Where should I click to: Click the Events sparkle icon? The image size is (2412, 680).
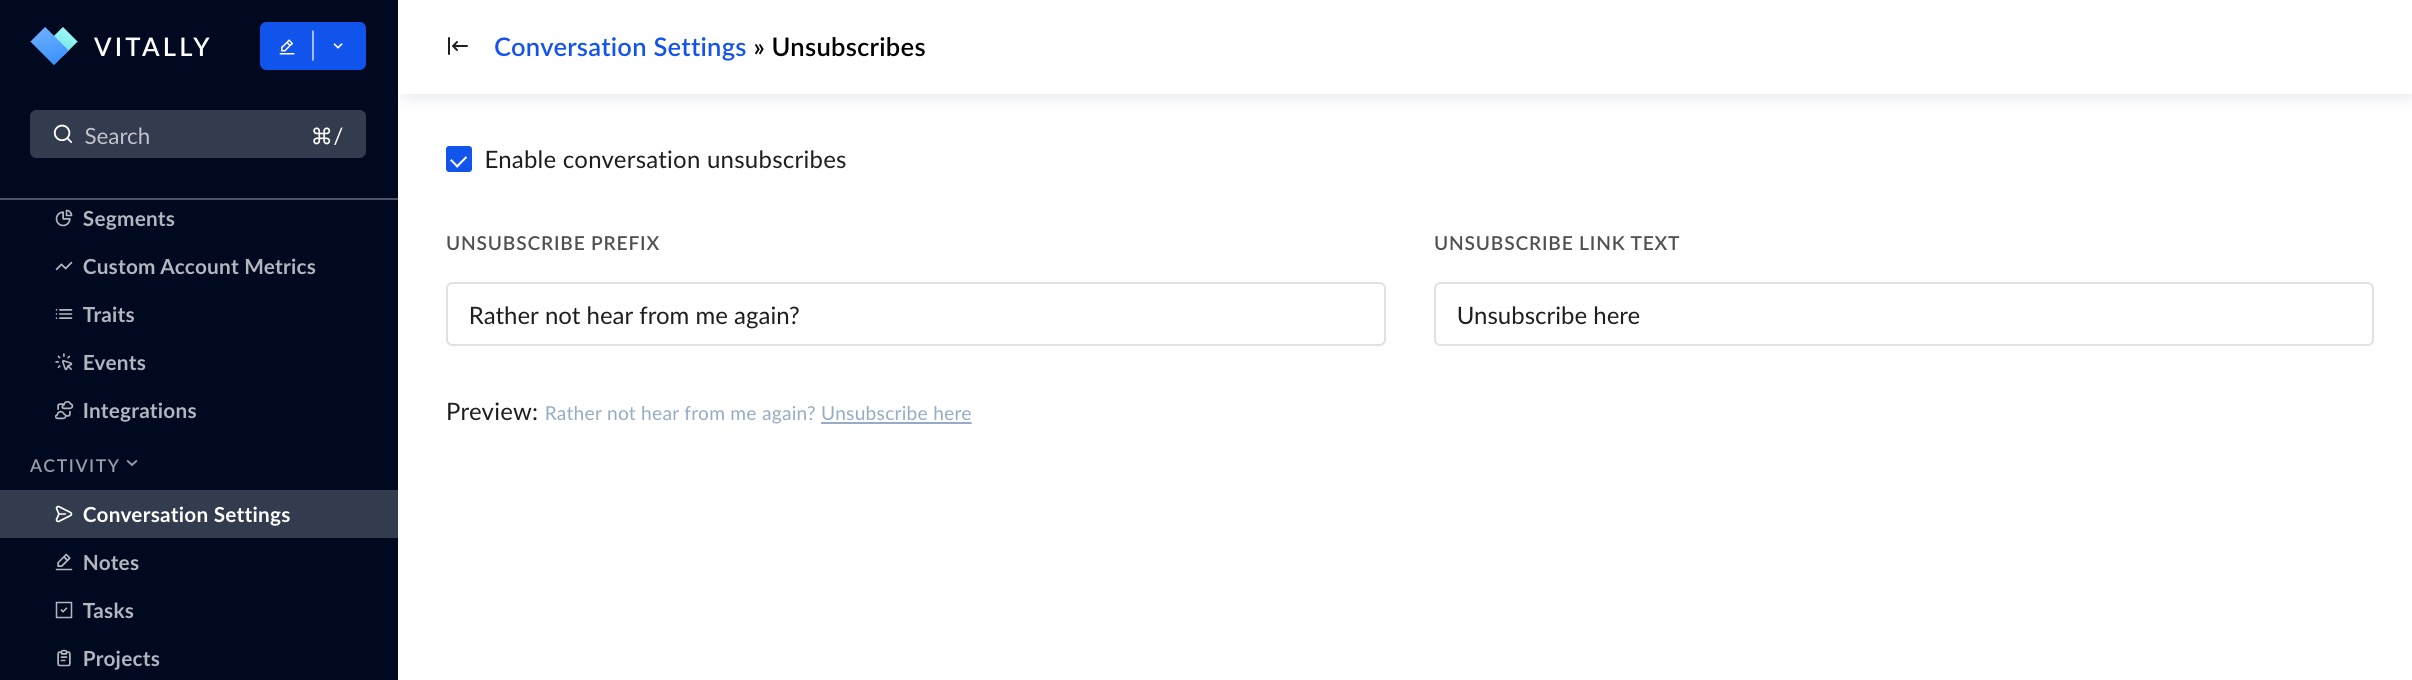64,362
